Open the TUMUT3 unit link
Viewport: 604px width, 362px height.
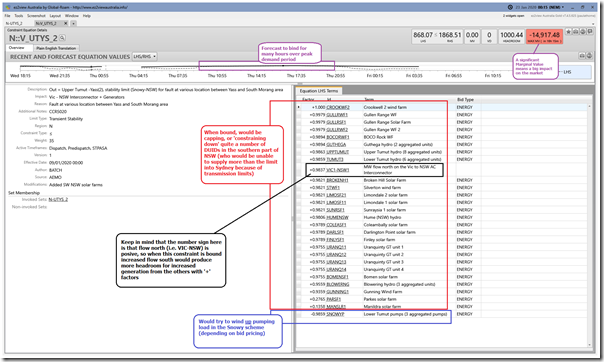pos(335,159)
